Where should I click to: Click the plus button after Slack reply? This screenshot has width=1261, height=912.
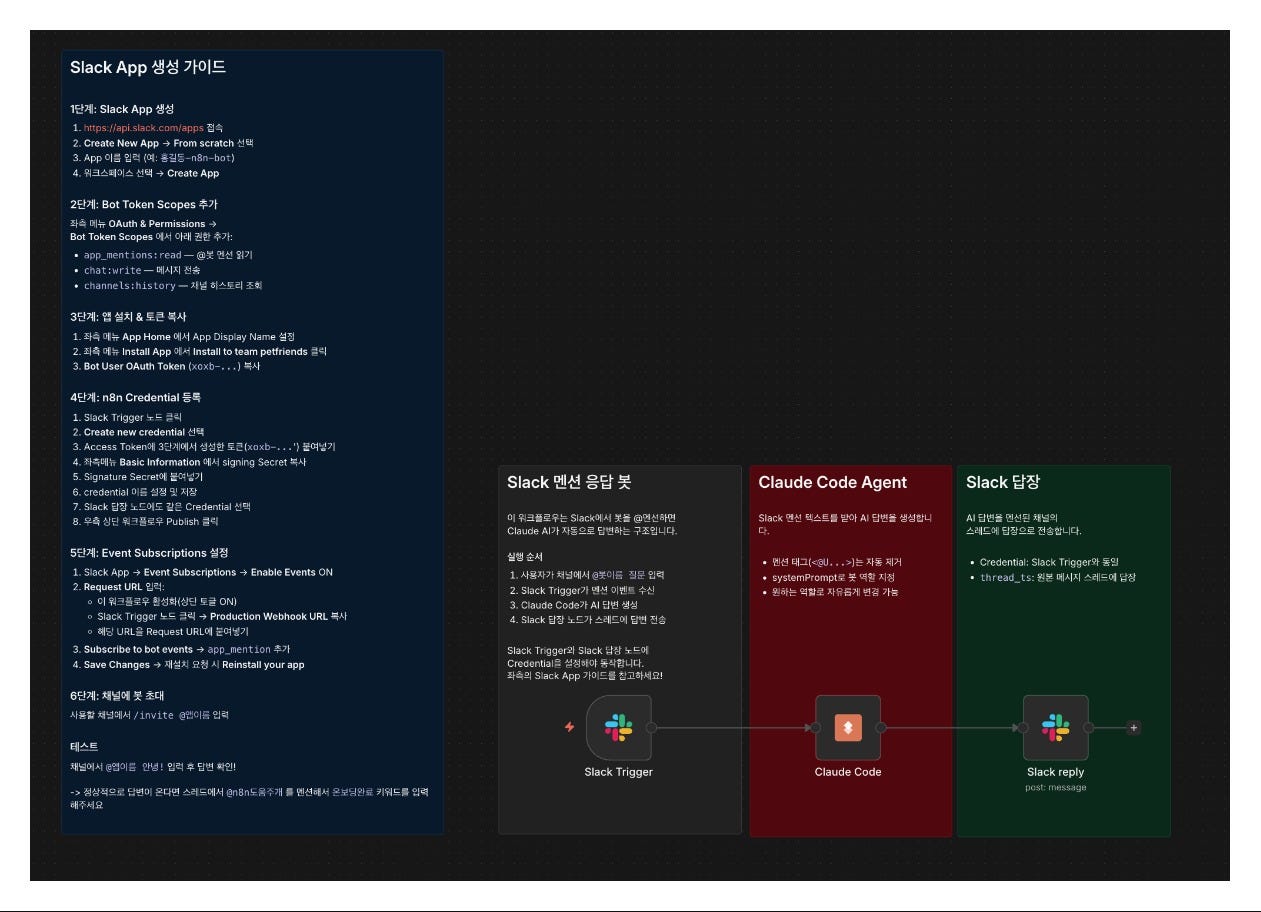pyautogui.click(x=1133, y=728)
